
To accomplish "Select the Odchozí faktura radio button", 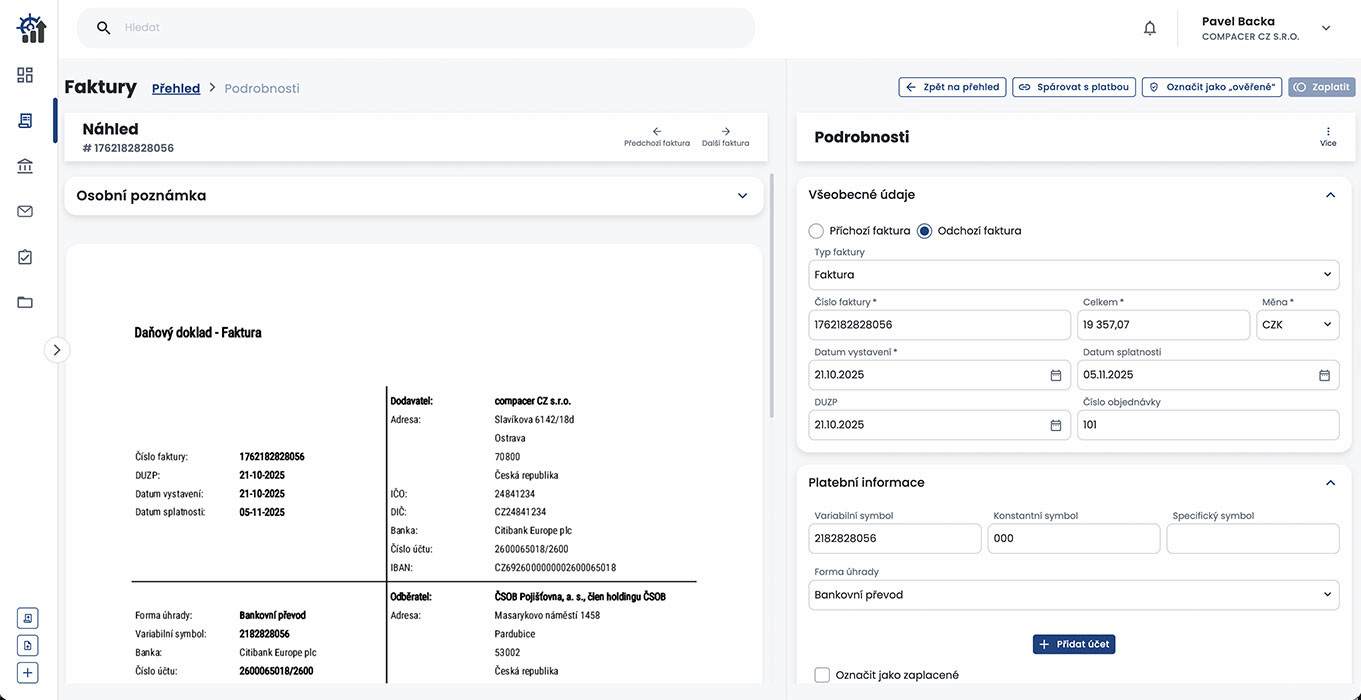I will pos(924,231).
